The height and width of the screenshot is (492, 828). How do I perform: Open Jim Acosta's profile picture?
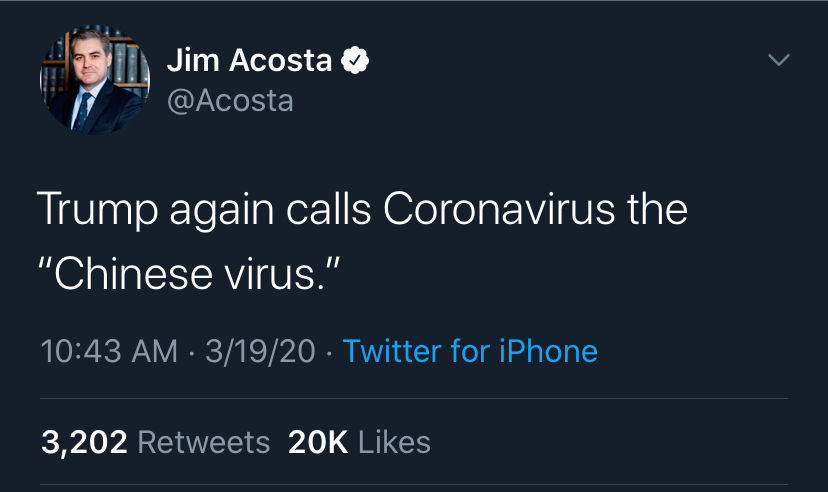pyautogui.click(x=95, y=79)
